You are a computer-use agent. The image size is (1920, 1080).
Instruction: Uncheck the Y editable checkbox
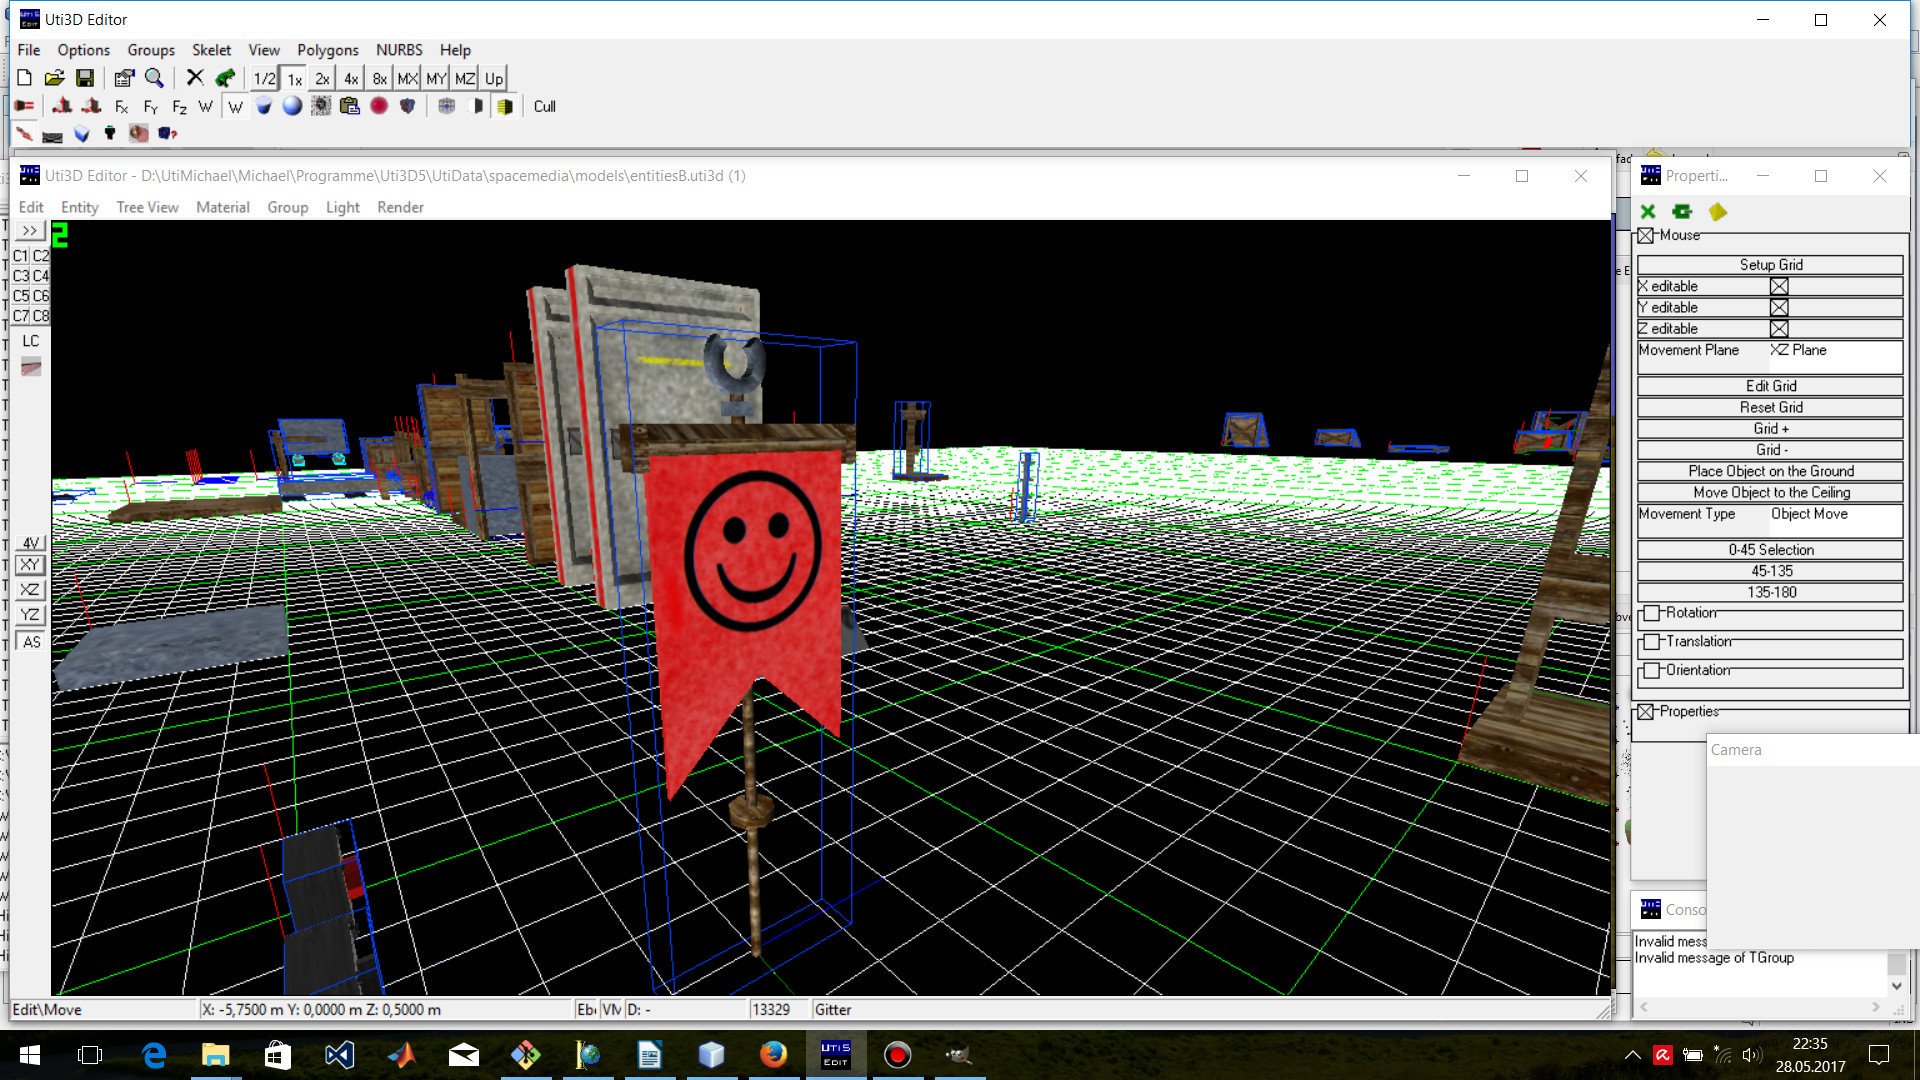pos(1779,308)
